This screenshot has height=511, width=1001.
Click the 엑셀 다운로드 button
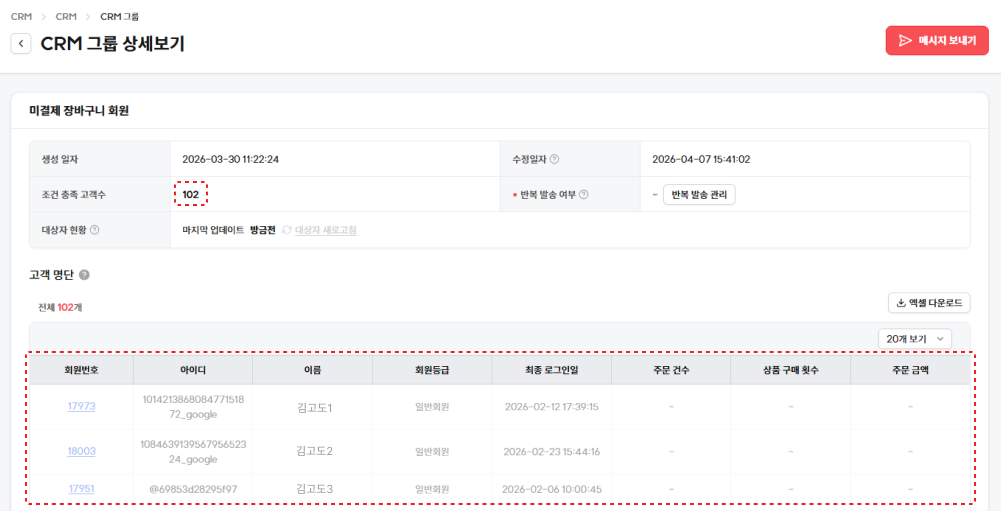pos(929,303)
